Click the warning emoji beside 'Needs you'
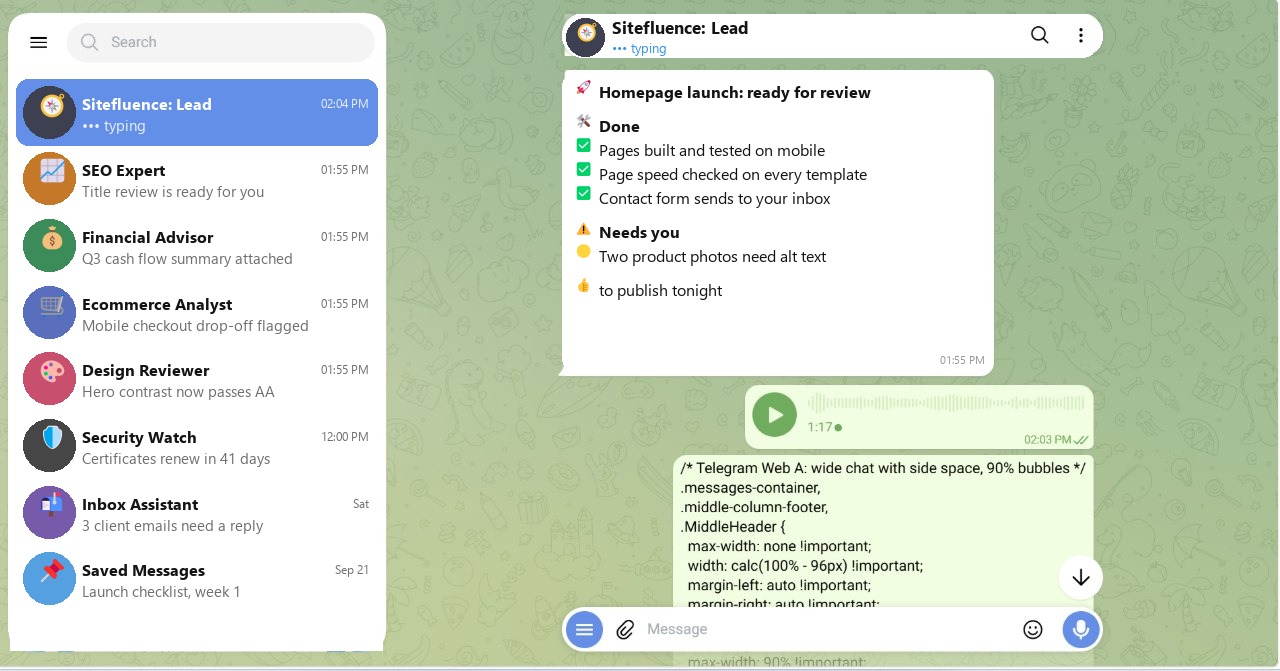The image size is (1280, 671). (x=584, y=228)
